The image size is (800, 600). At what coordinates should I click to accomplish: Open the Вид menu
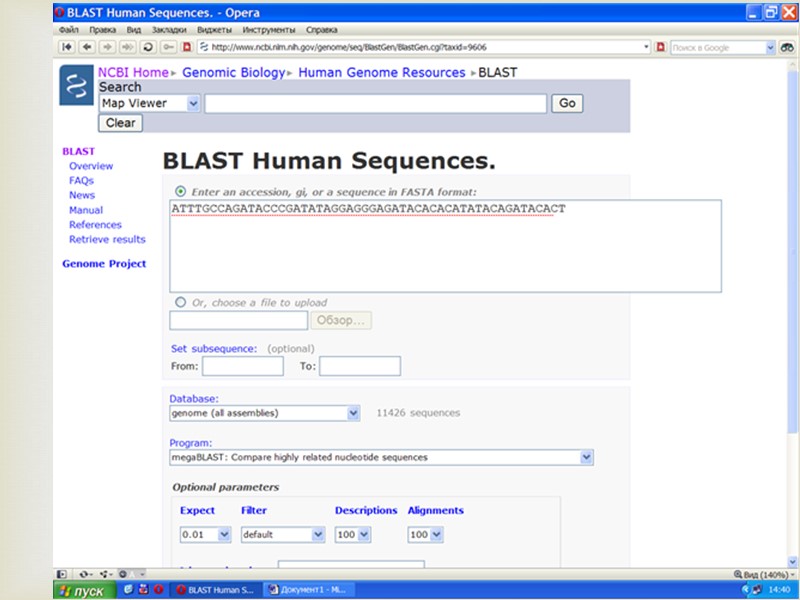pos(134,30)
